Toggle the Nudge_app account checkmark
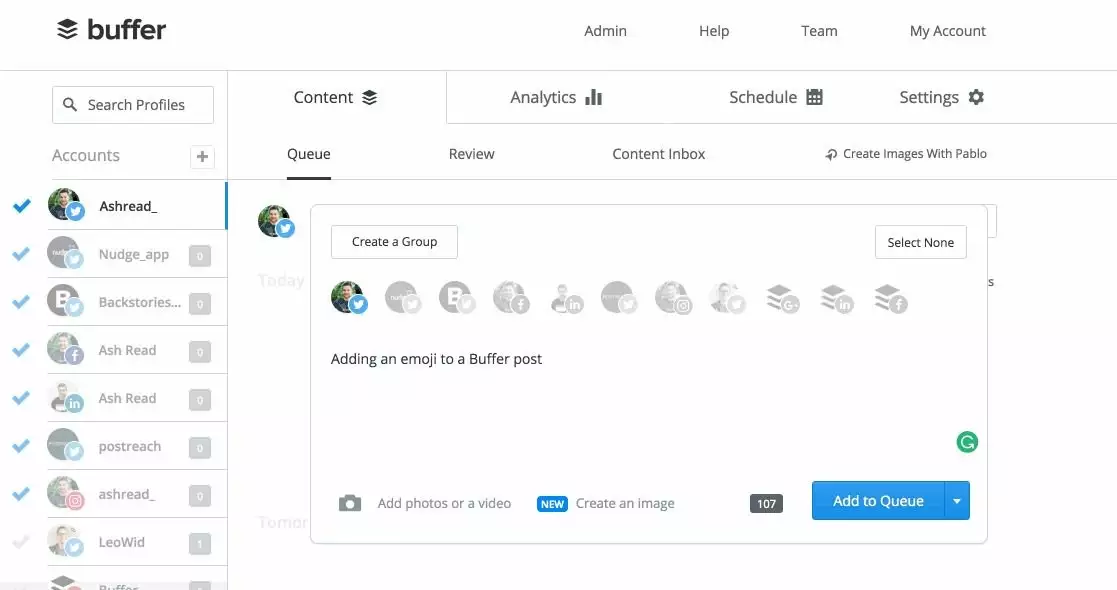Viewport: 1117px width, 590px height. (x=21, y=254)
